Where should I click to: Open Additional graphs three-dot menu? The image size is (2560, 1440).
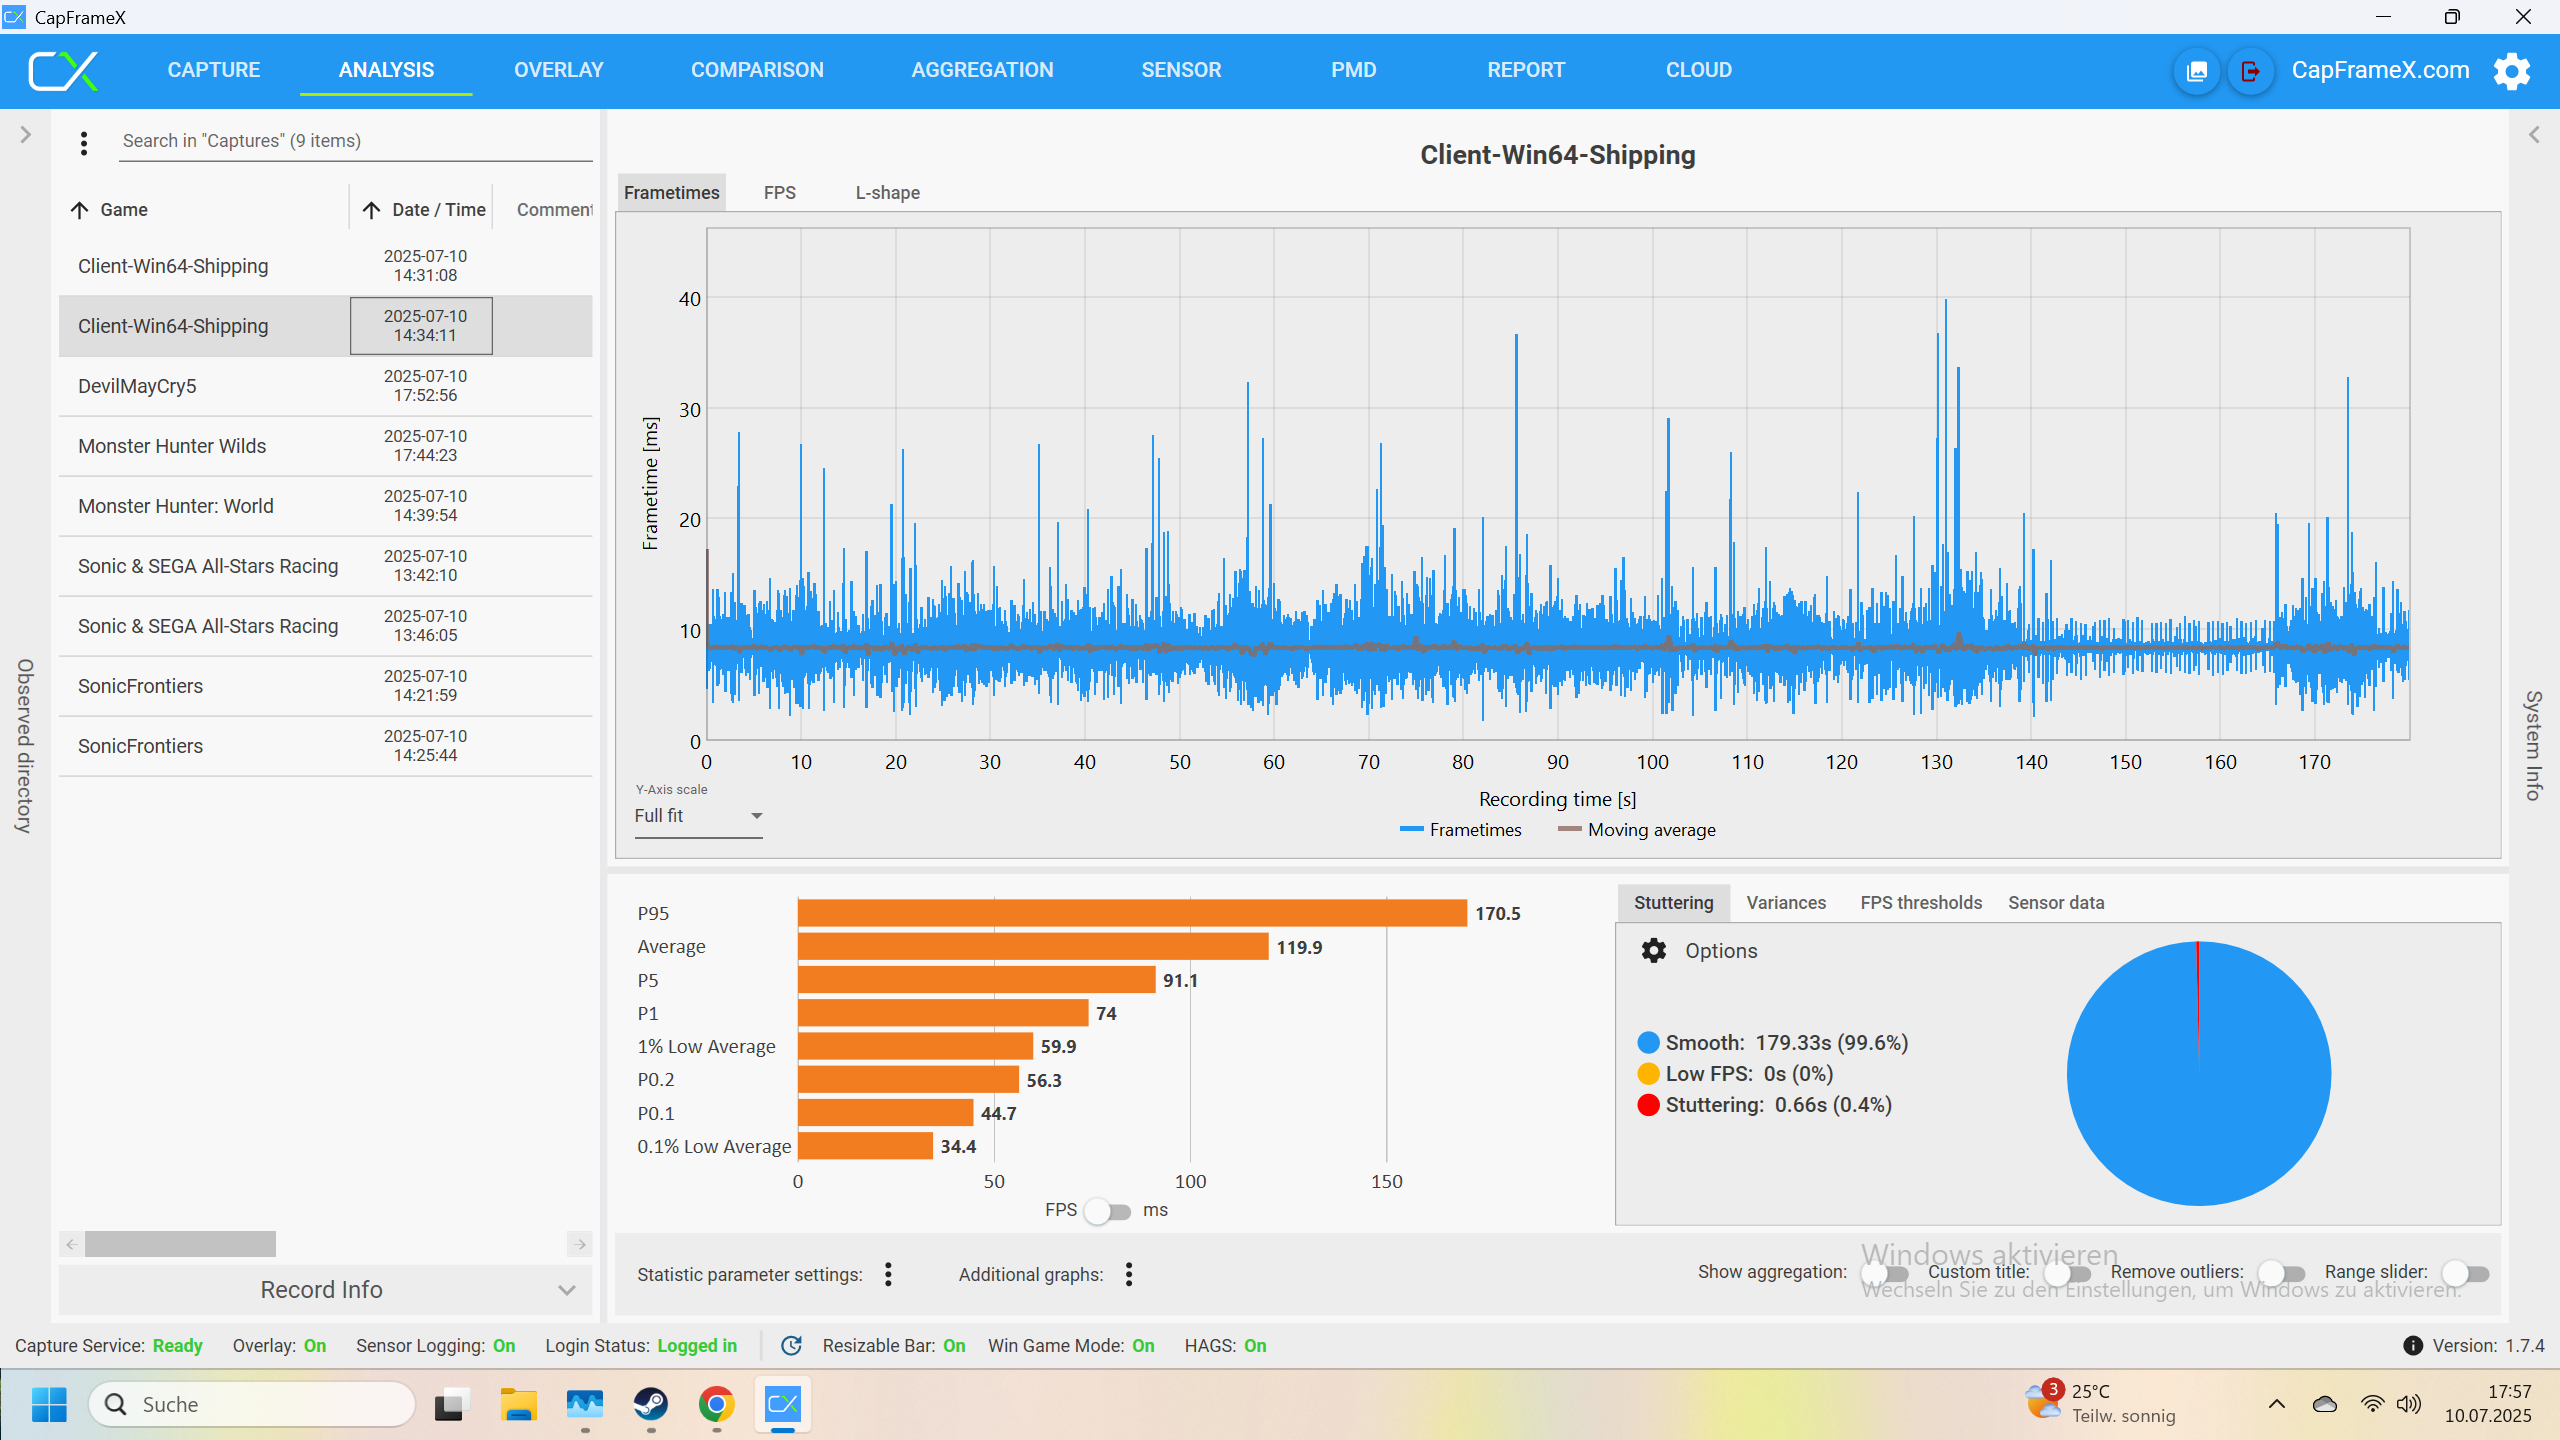[1129, 1274]
